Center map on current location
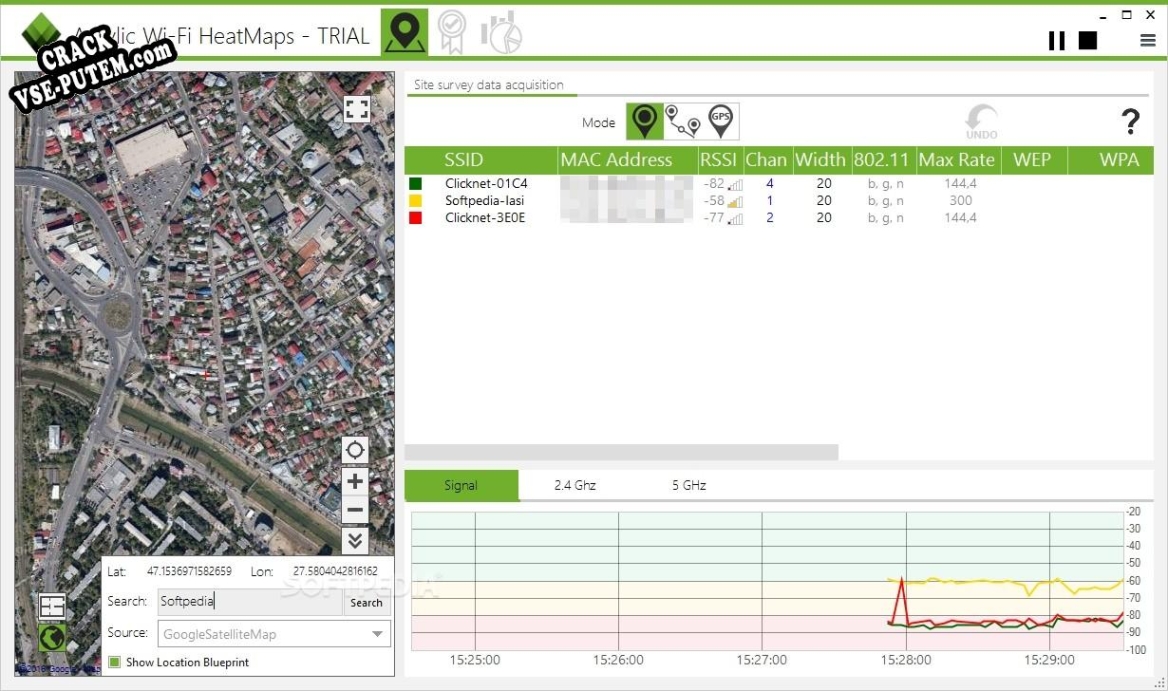This screenshot has height=691, width=1168. tap(355, 450)
